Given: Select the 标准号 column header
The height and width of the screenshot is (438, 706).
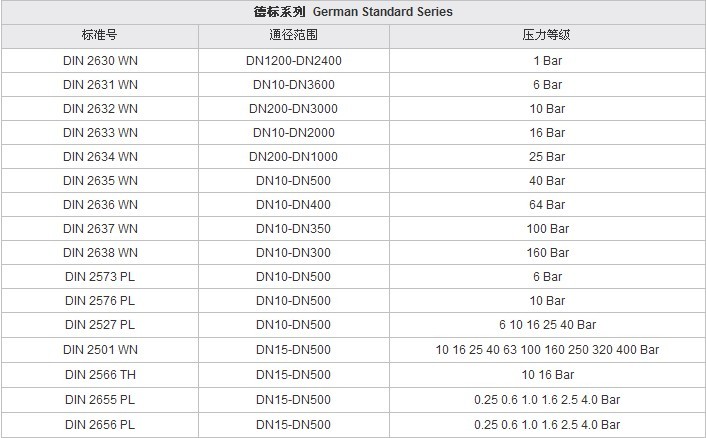Looking at the screenshot, I should pos(100,35).
